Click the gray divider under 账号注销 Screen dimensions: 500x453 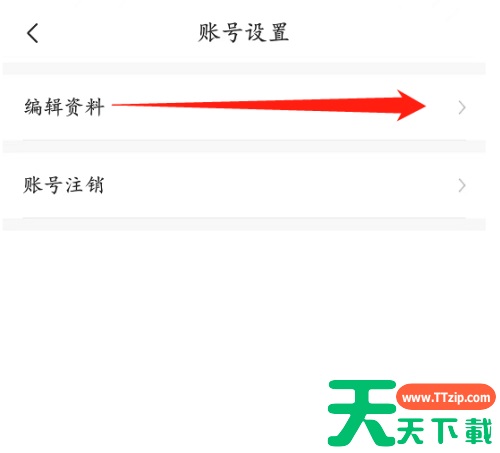coord(244,224)
